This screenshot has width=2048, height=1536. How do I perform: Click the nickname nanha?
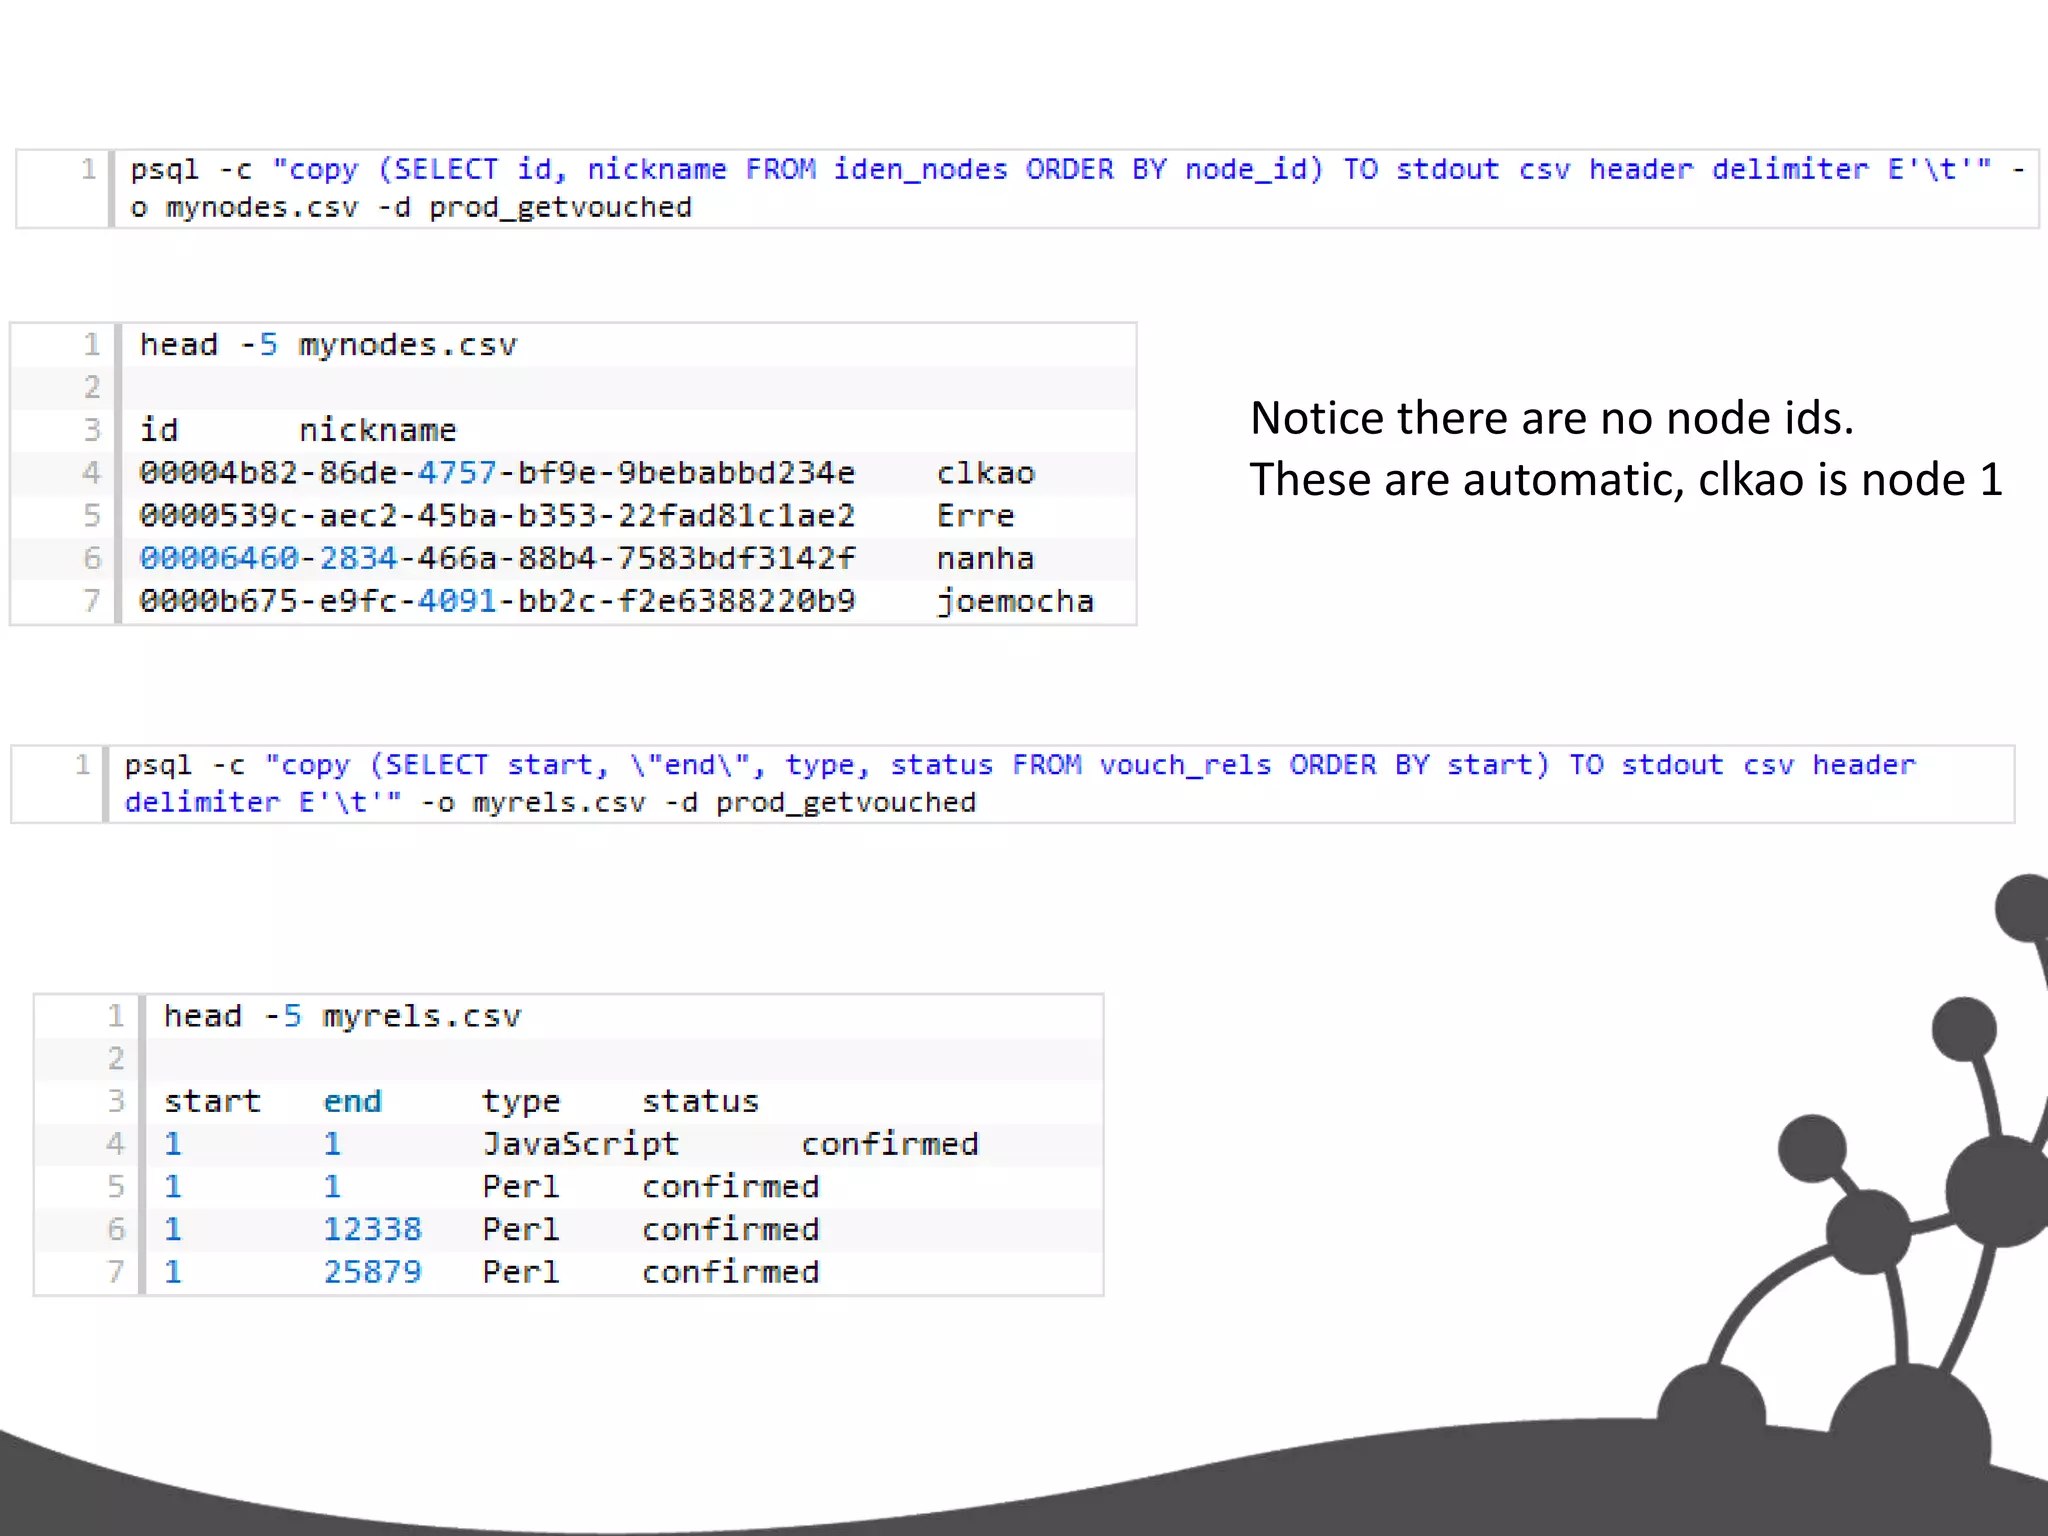[985, 558]
